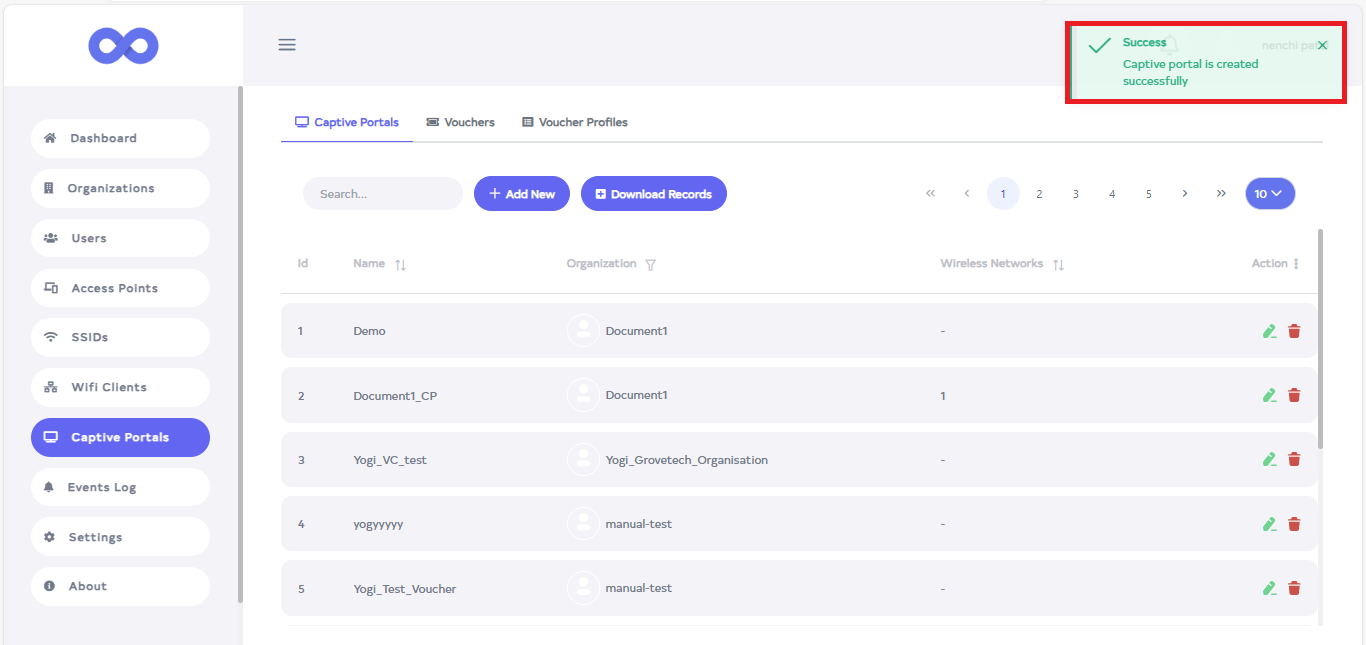The image size is (1366, 645).
Task: Open the Organization column filter
Action: tap(650, 265)
